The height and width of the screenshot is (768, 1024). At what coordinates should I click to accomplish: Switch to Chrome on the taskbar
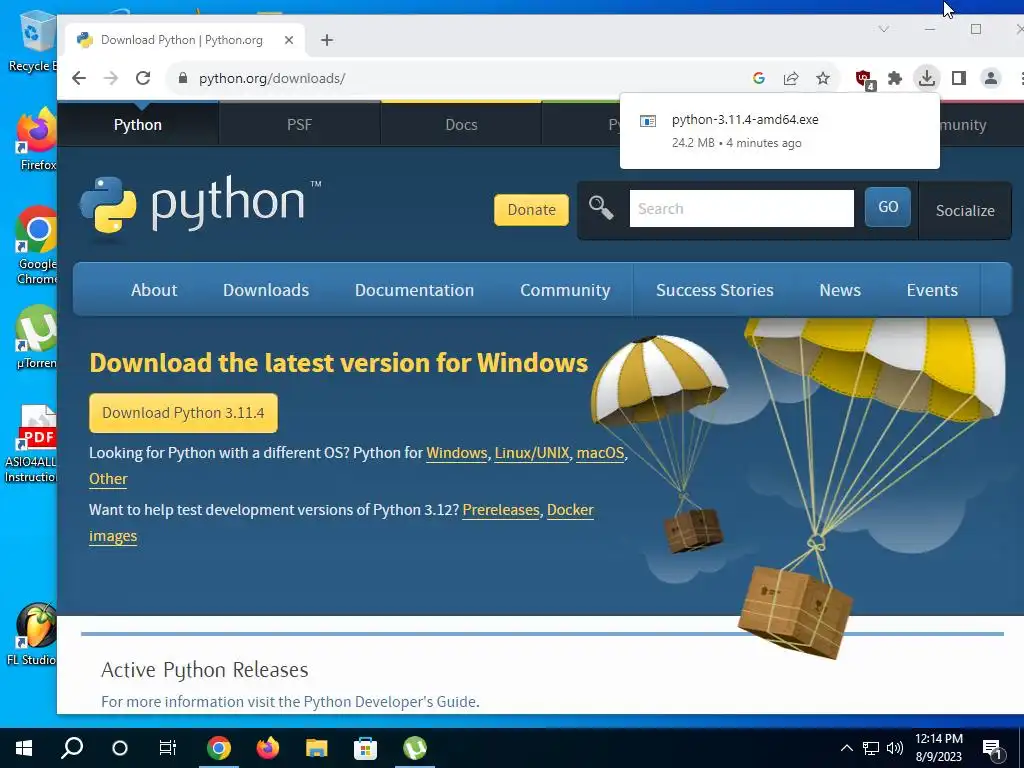[x=219, y=748]
